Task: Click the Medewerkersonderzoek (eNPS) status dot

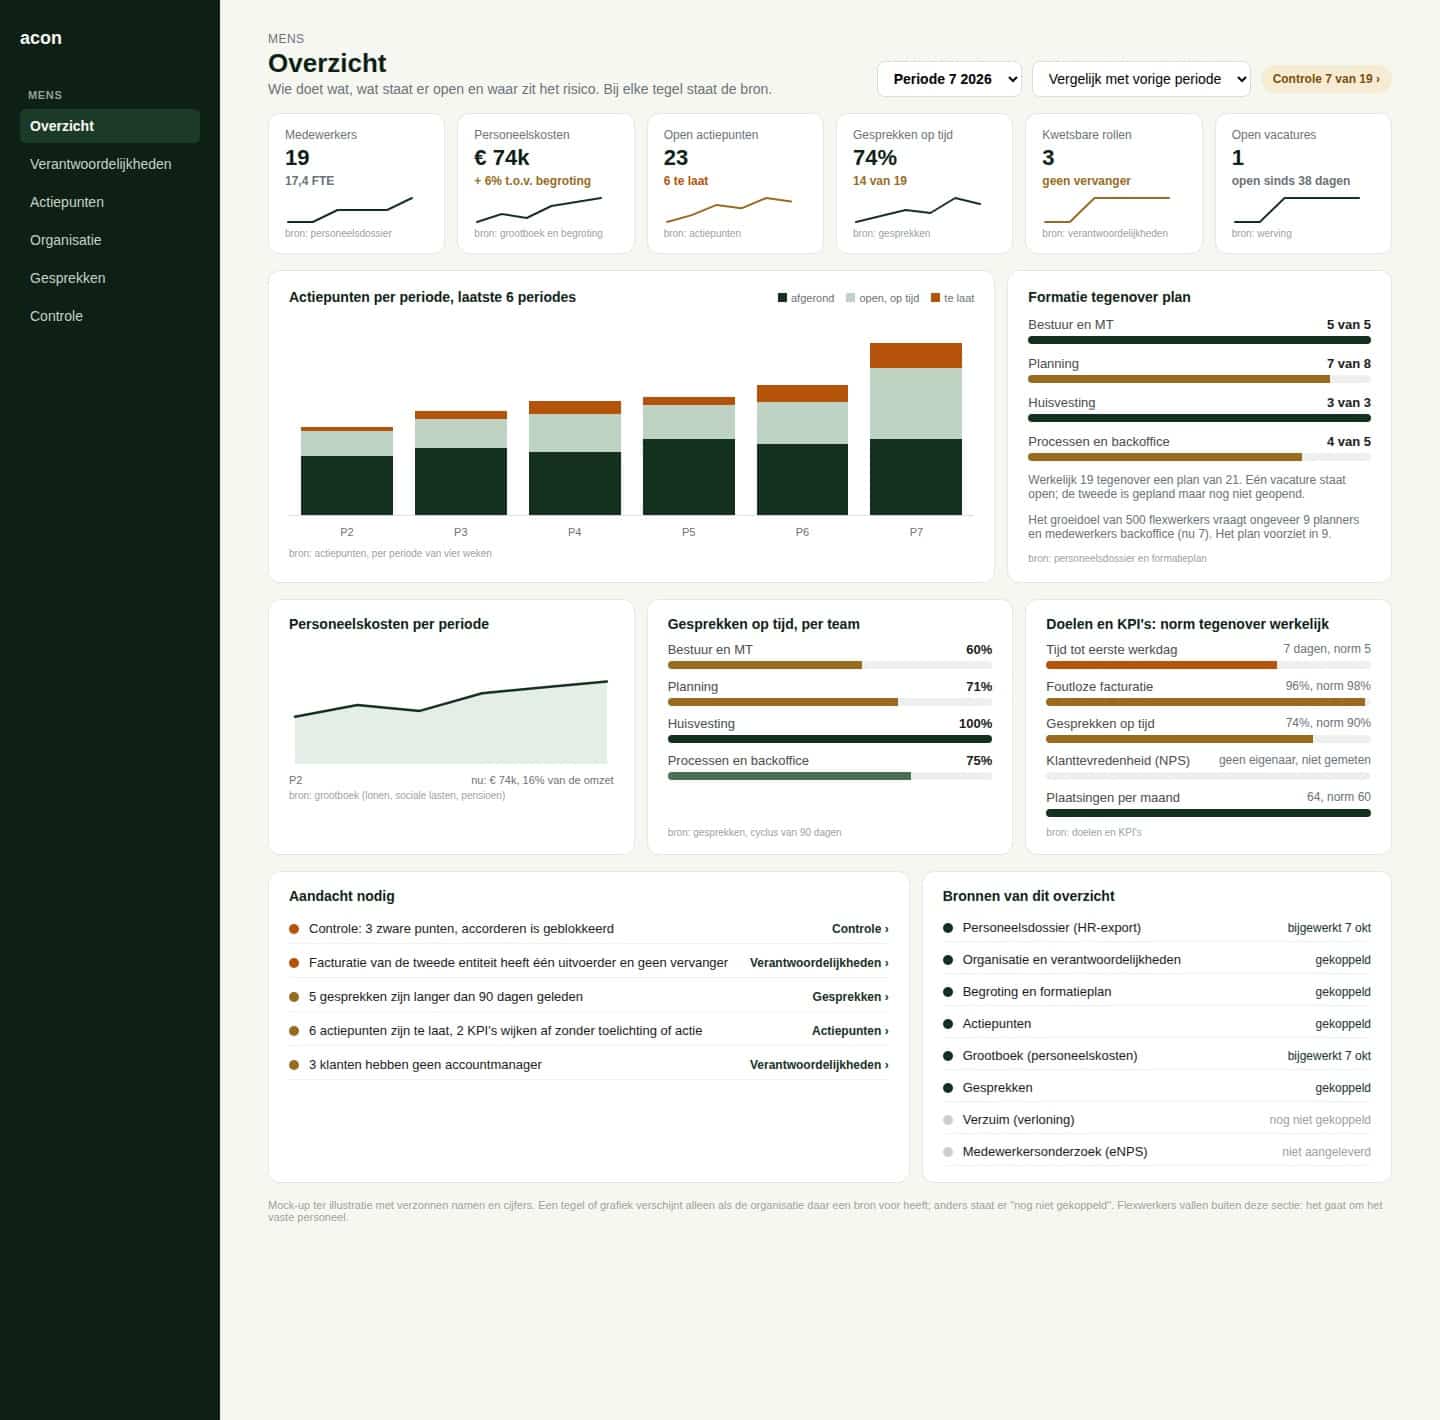Action: click(x=948, y=1152)
